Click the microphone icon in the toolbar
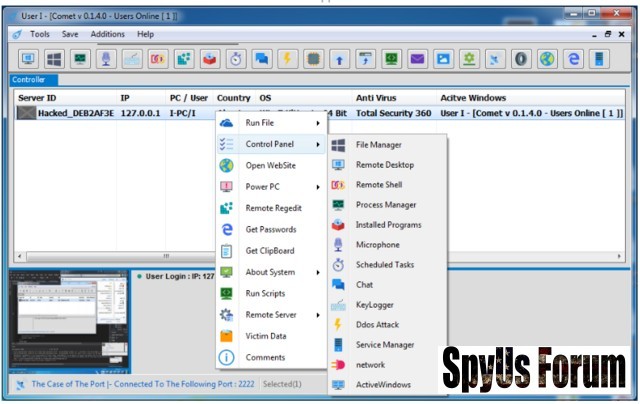The height and width of the screenshot is (404, 640). tap(106, 58)
